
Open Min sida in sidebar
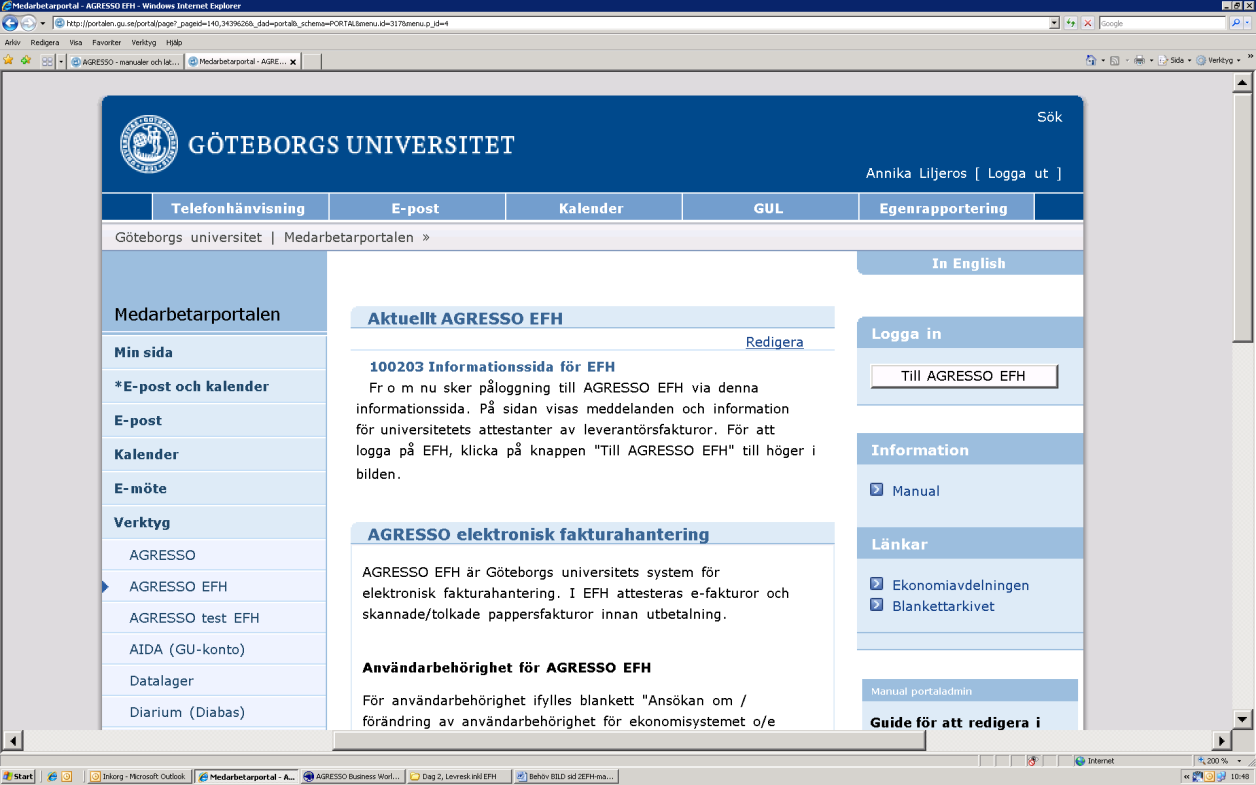click(x=214, y=352)
